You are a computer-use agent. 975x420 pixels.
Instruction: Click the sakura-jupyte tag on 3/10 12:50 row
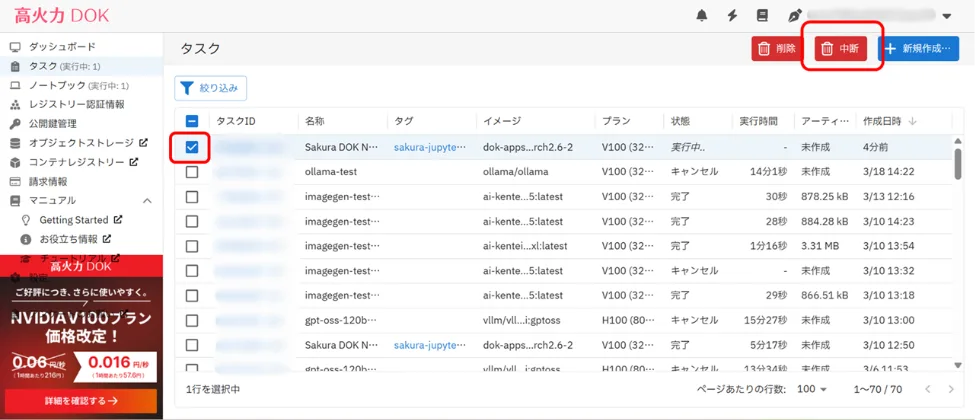point(430,345)
